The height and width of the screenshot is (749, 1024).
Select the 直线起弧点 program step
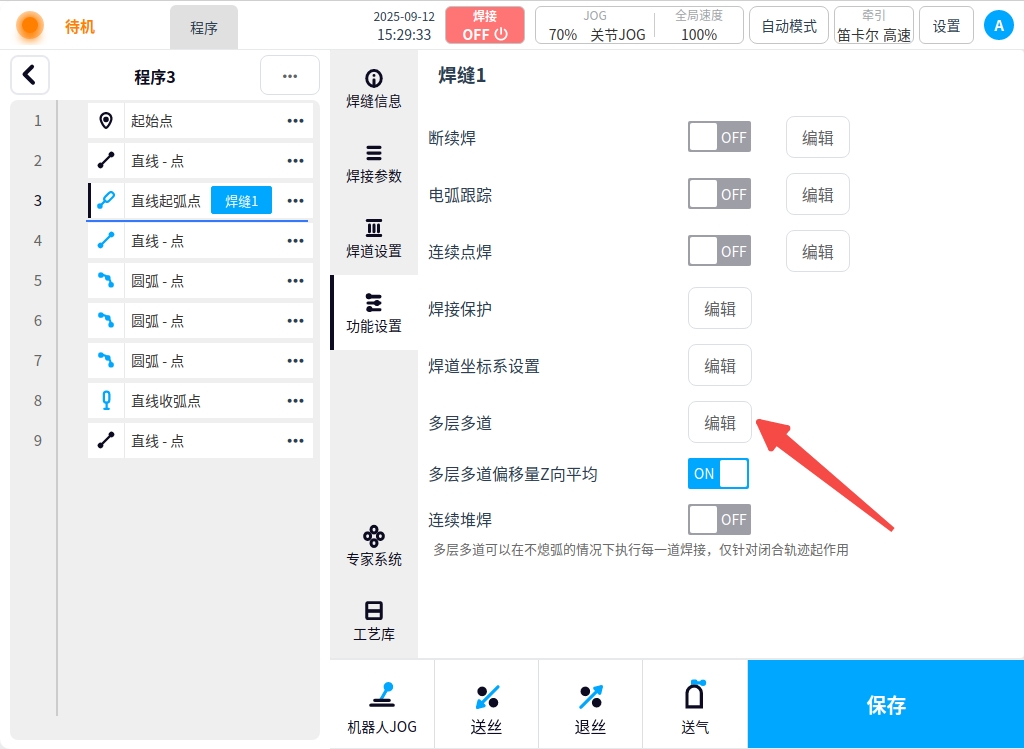pyautogui.click(x=166, y=201)
